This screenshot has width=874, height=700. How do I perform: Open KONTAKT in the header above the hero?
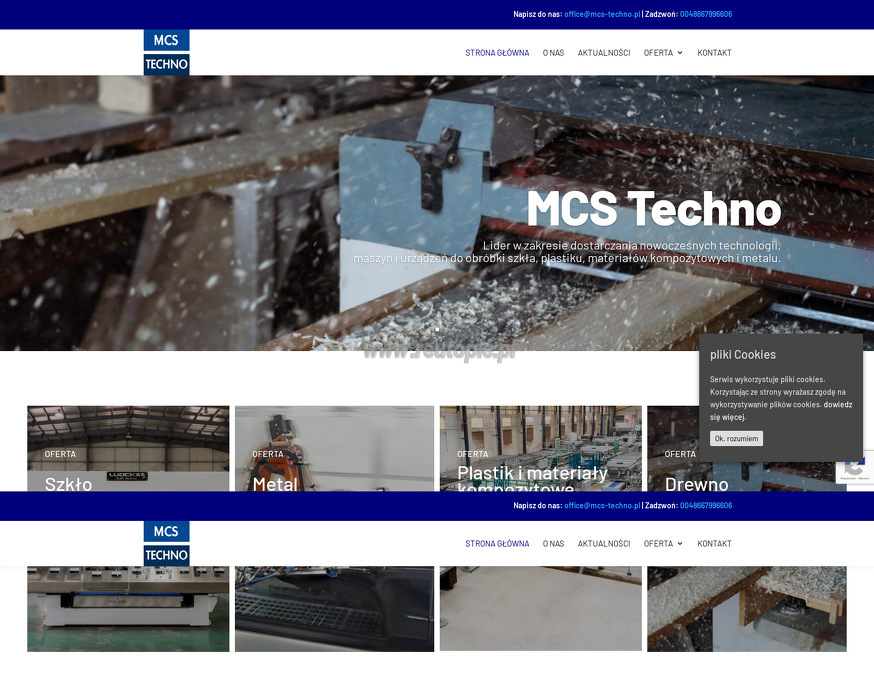(x=714, y=53)
